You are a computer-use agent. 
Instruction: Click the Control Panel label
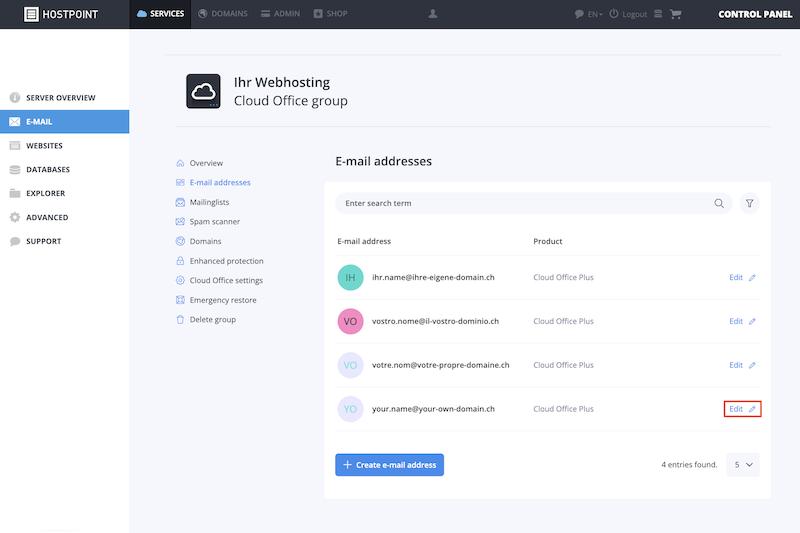click(x=755, y=14)
